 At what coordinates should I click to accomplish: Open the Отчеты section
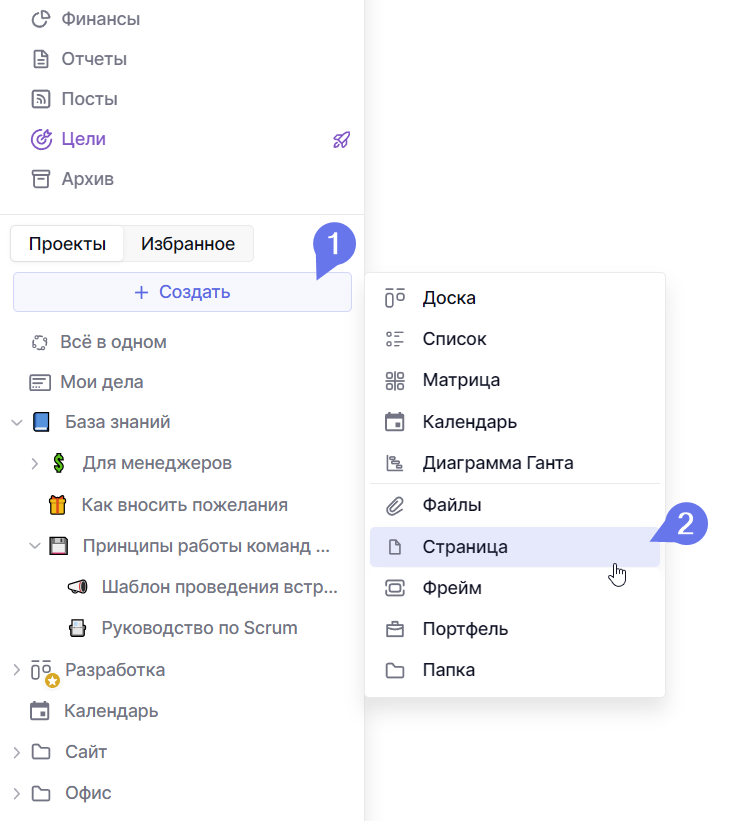(x=94, y=59)
